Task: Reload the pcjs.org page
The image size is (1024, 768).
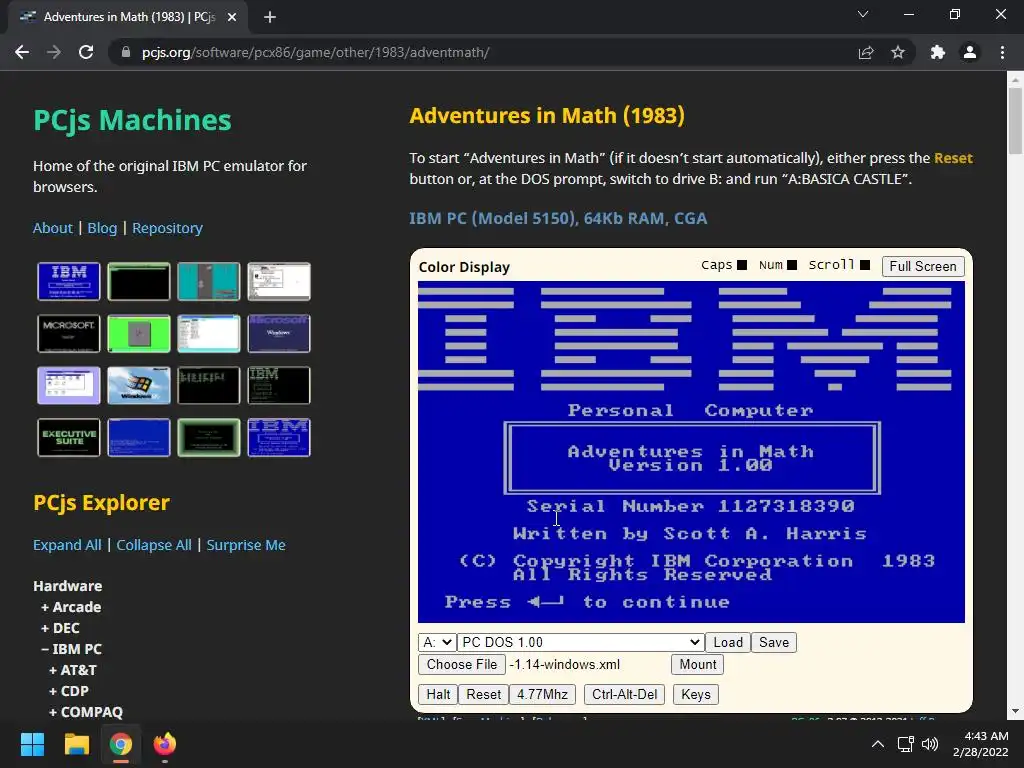Action: [x=86, y=52]
